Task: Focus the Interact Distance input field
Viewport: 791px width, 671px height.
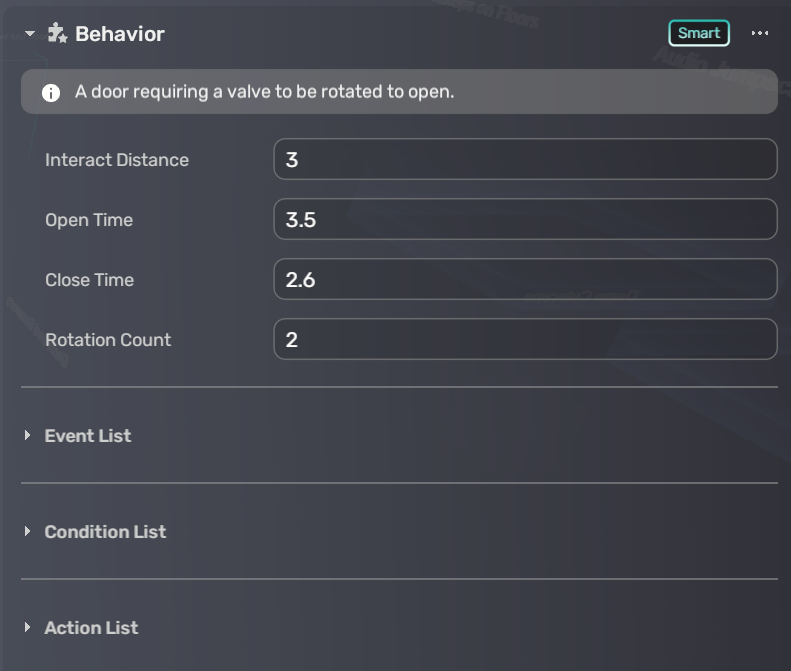Action: [525, 160]
